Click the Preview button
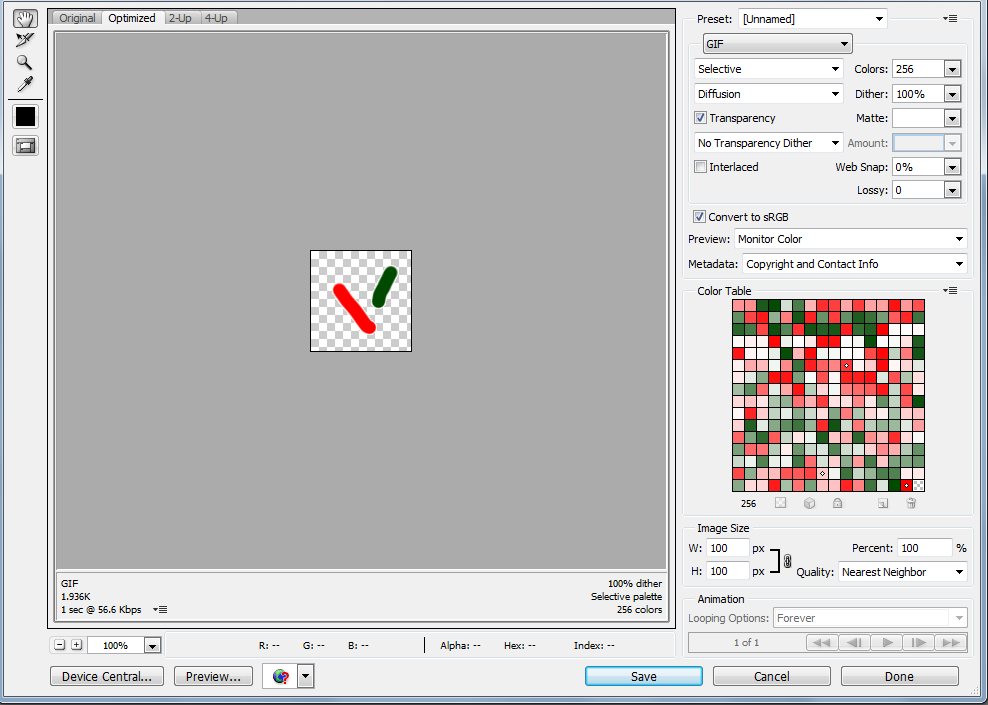The height and width of the screenshot is (705, 988). [x=213, y=676]
